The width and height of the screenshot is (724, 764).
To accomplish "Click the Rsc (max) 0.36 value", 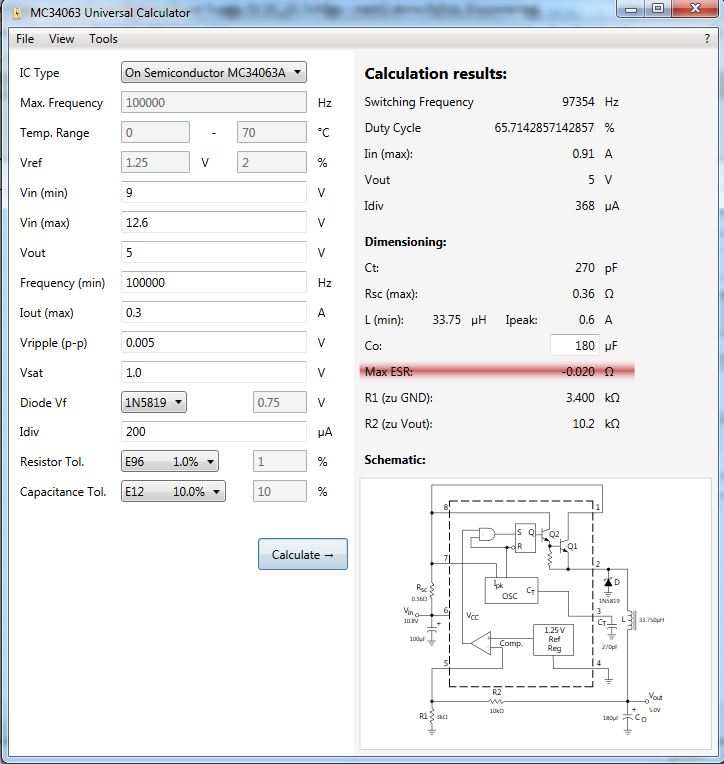I will point(583,294).
